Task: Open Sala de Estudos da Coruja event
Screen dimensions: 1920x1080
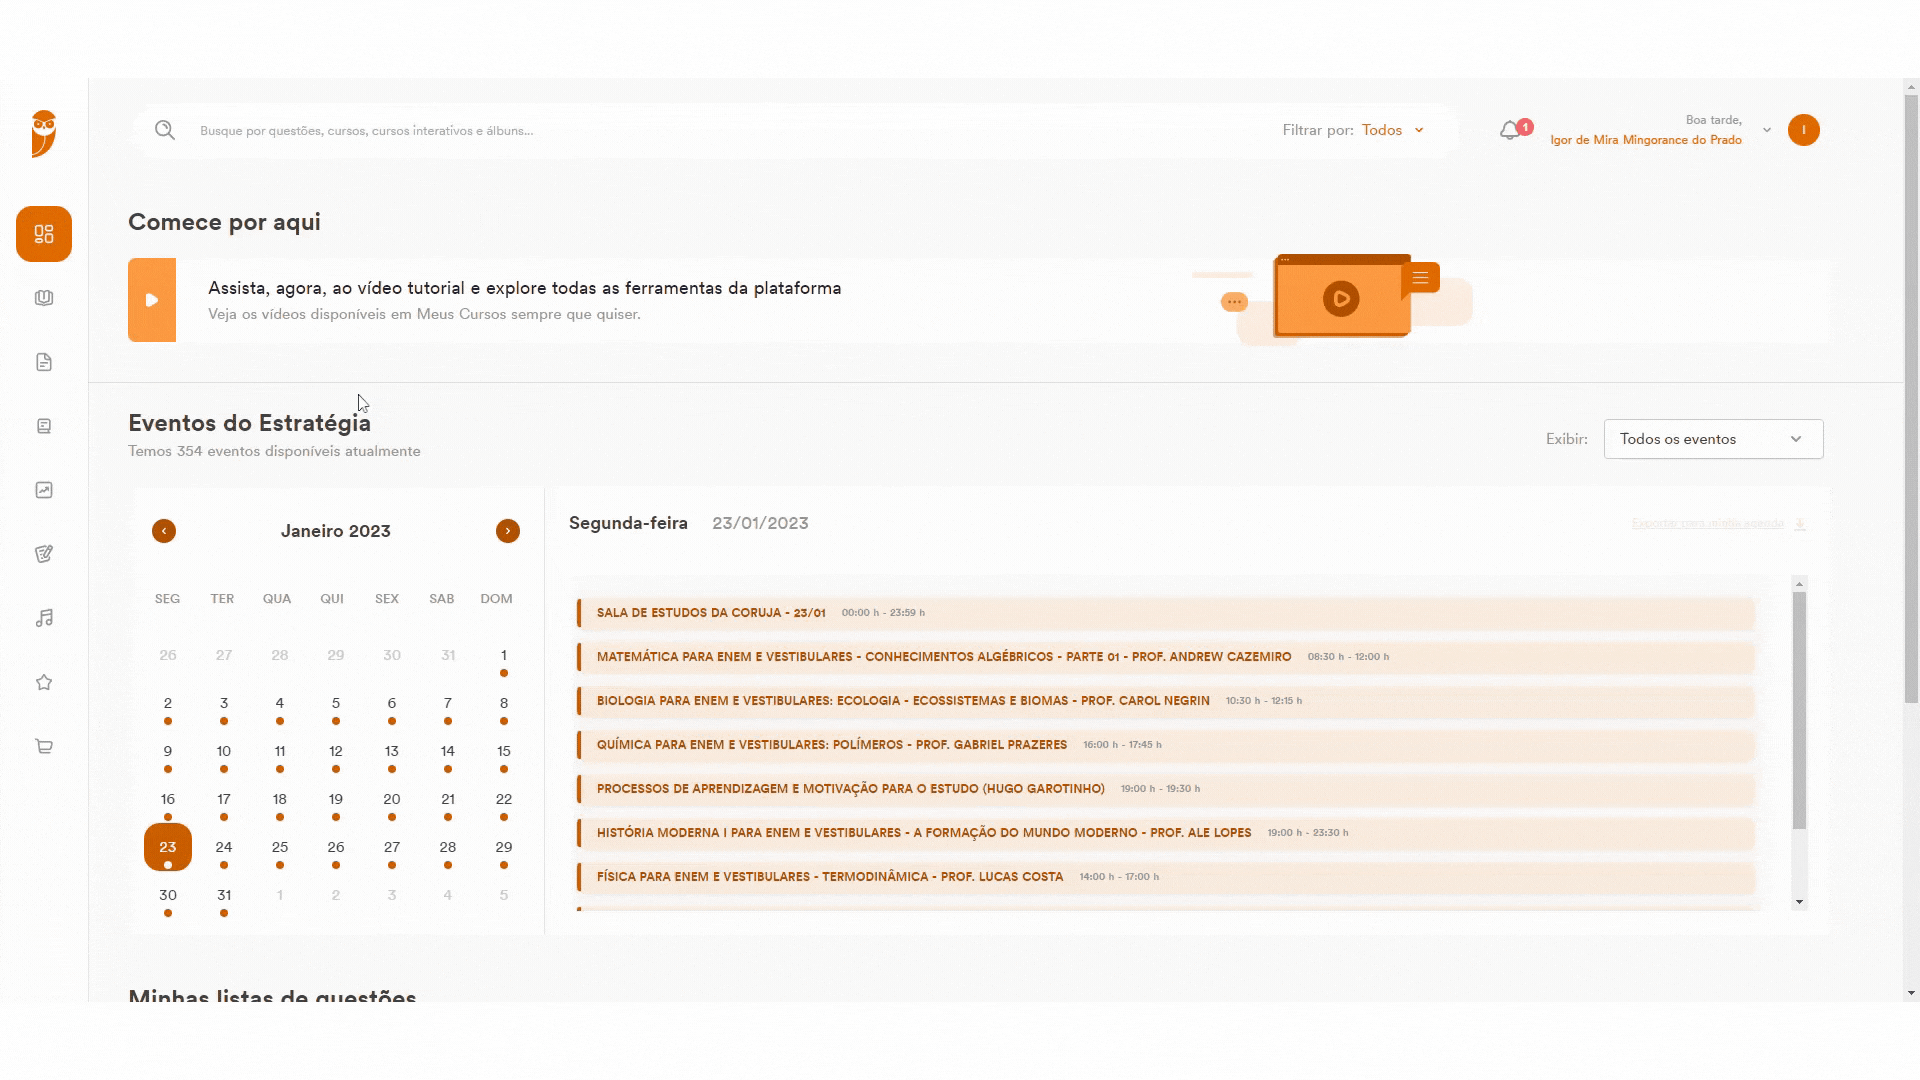Action: point(1166,613)
